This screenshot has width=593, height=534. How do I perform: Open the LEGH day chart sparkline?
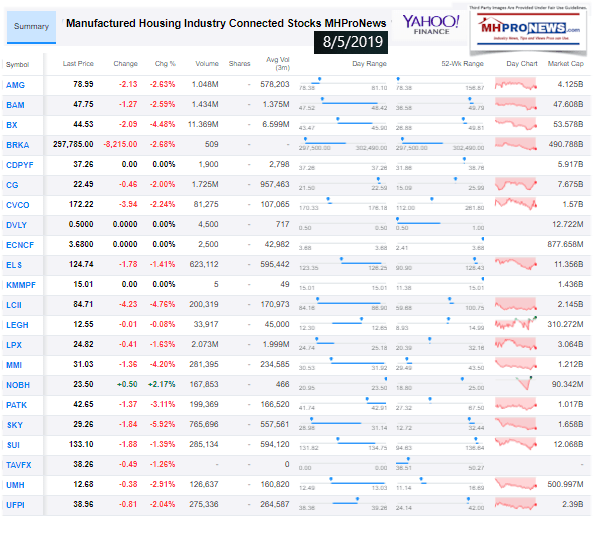(516, 324)
